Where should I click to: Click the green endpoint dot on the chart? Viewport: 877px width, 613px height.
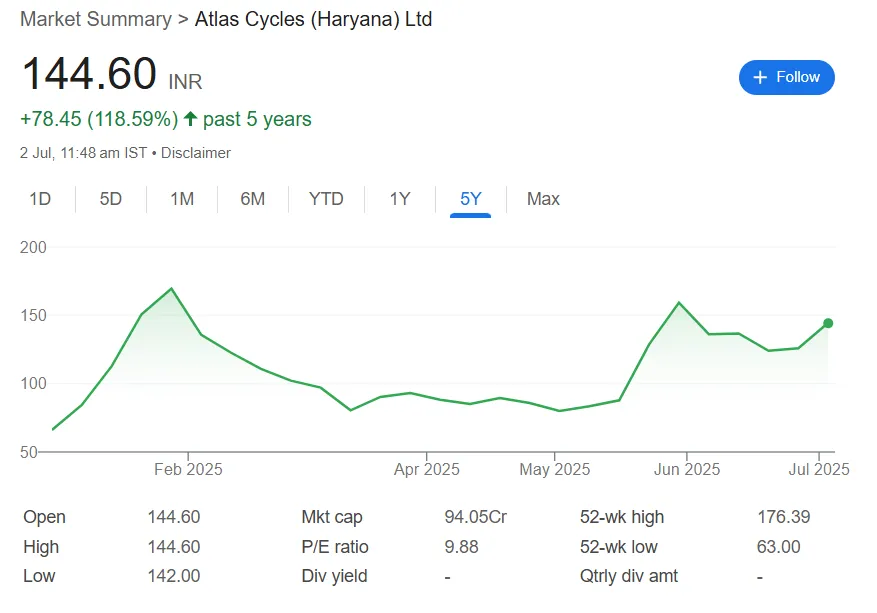pyautogui.click(x=828, y=323)
